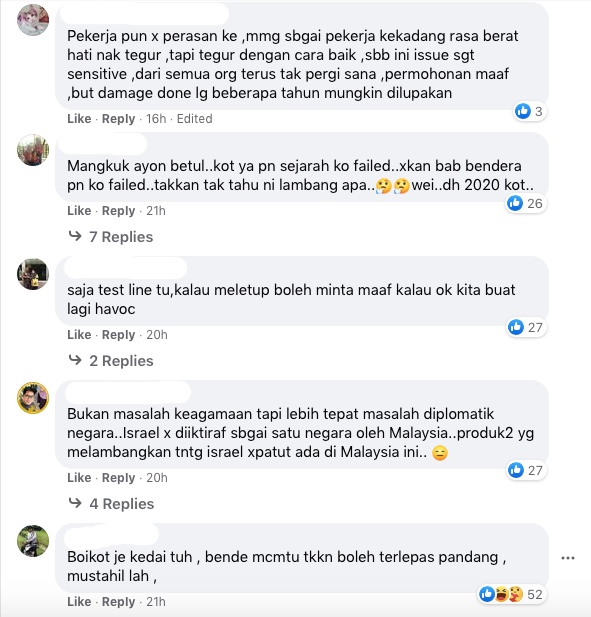Image resolution: width=591 pixels, height=617 pixels.
Task: Open the 3 likes badge on the first comment
Action: click(530, 111)
